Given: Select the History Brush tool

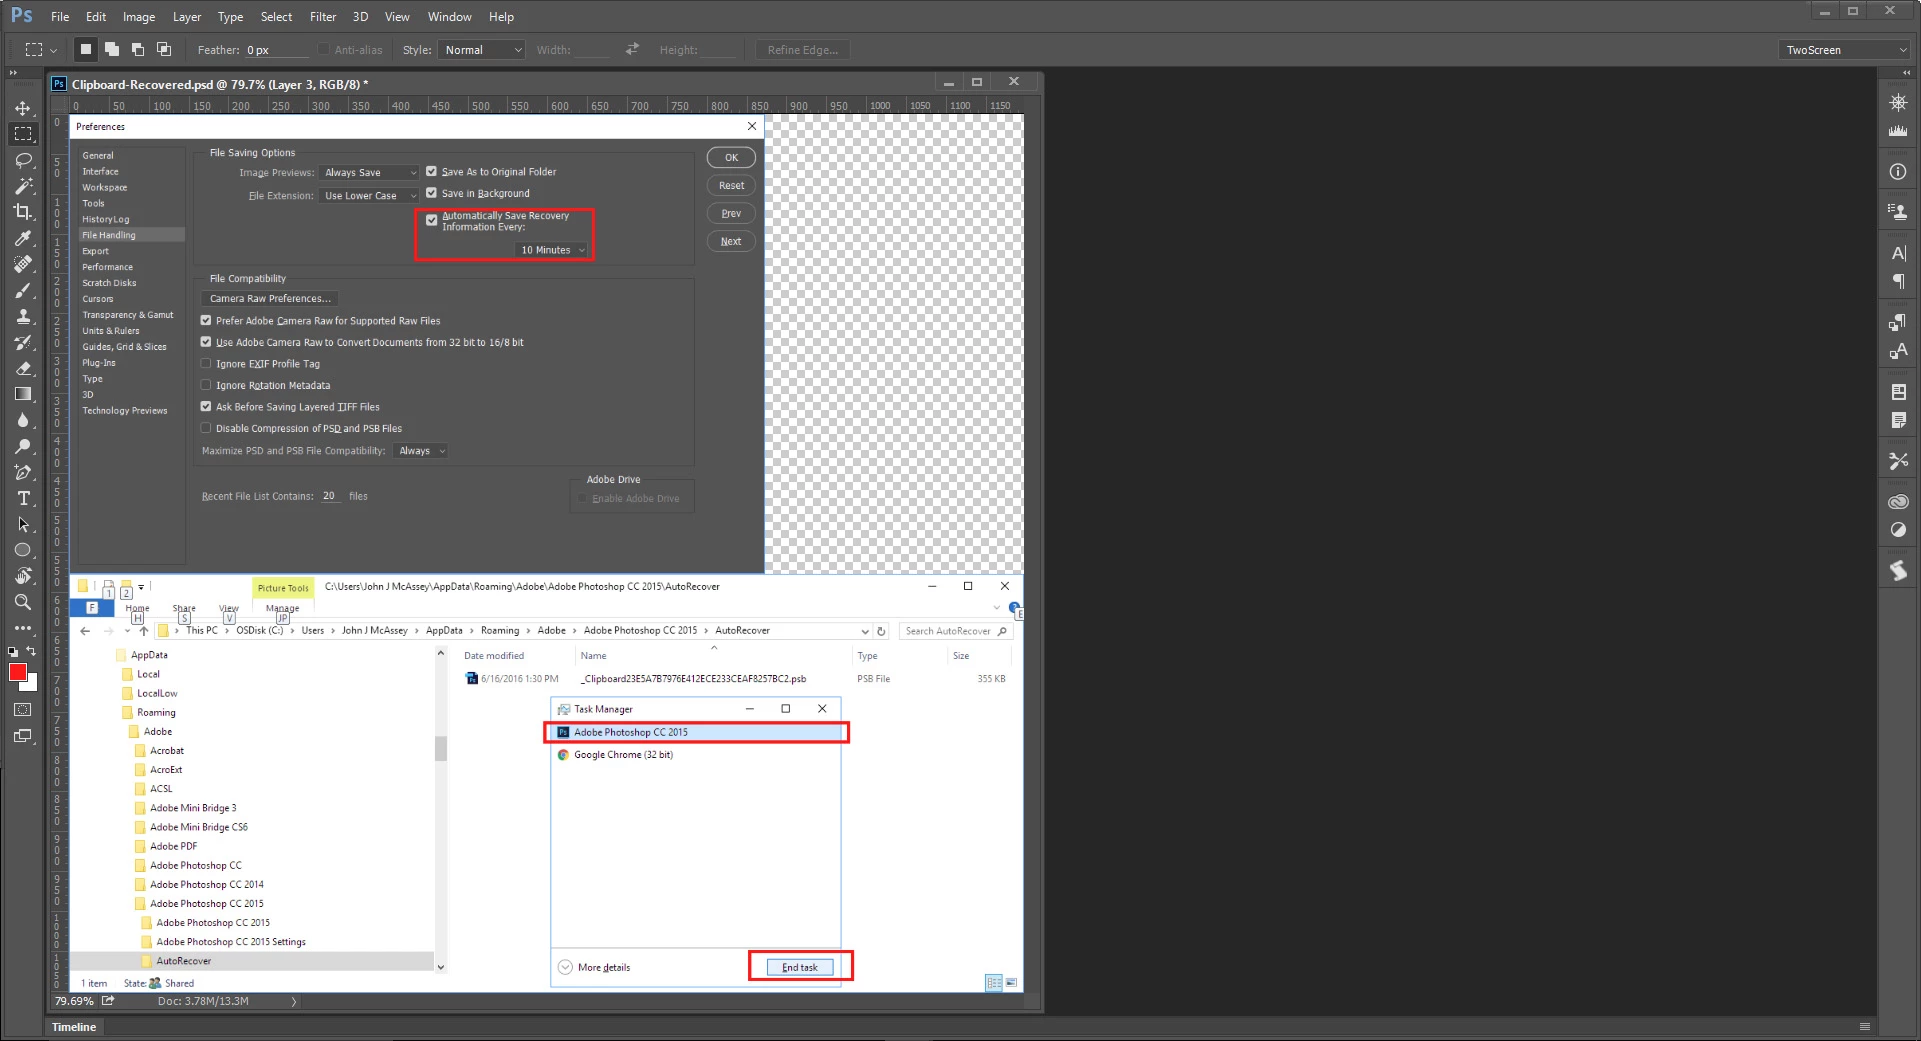Looking at the screenshot, I should (23, 342).
